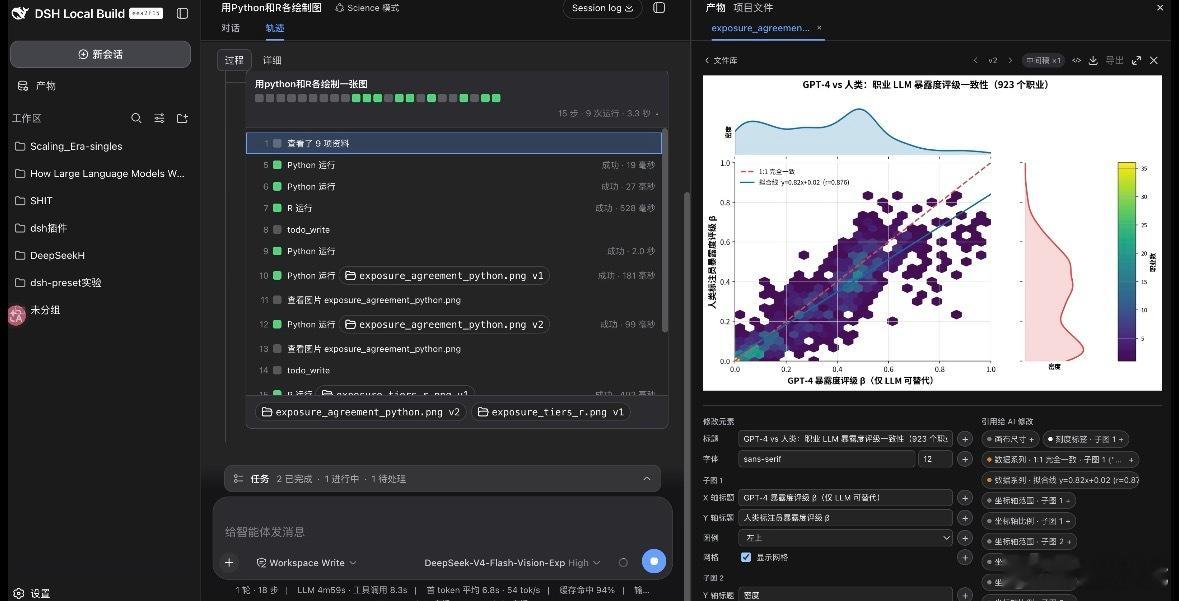The width and height of the screenshot is (1179, 601).
Task: Switch to the 轨迹 trajectory tab
Action: 274,28
